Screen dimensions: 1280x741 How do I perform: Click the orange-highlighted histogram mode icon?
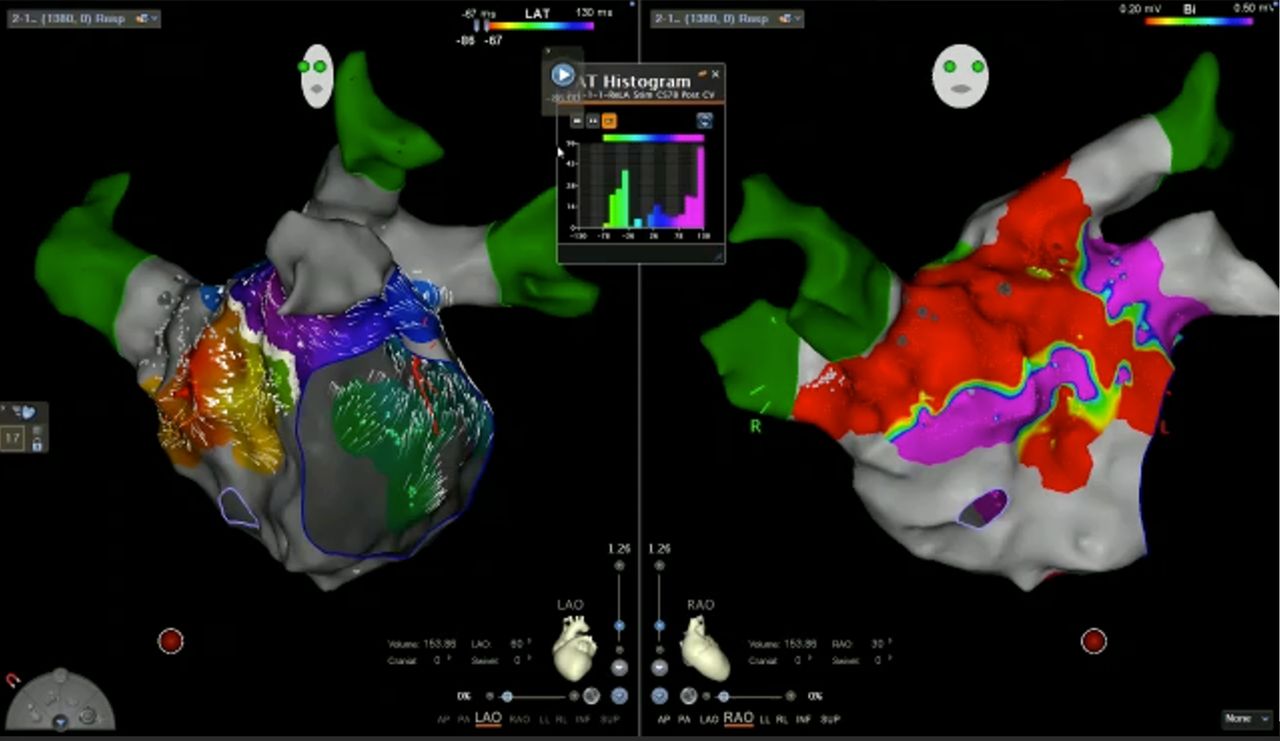point(609,121)
